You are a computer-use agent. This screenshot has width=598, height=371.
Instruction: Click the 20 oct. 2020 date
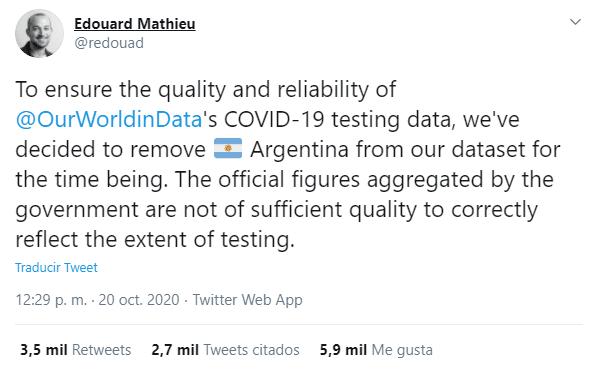(139, 300)
